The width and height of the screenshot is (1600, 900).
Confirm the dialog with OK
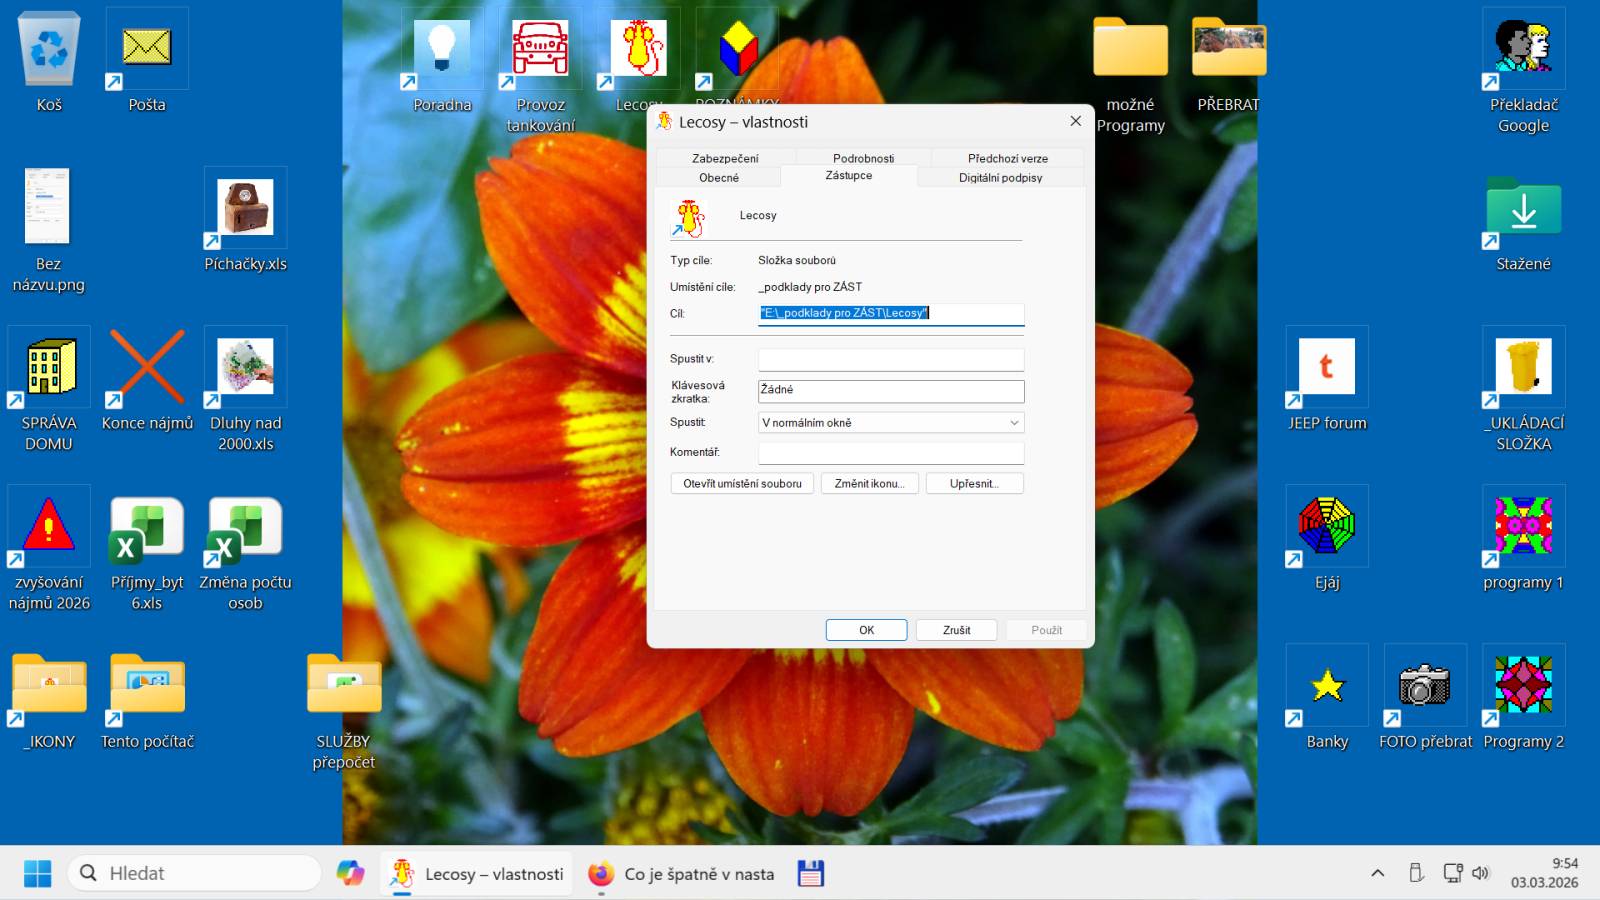866,630
